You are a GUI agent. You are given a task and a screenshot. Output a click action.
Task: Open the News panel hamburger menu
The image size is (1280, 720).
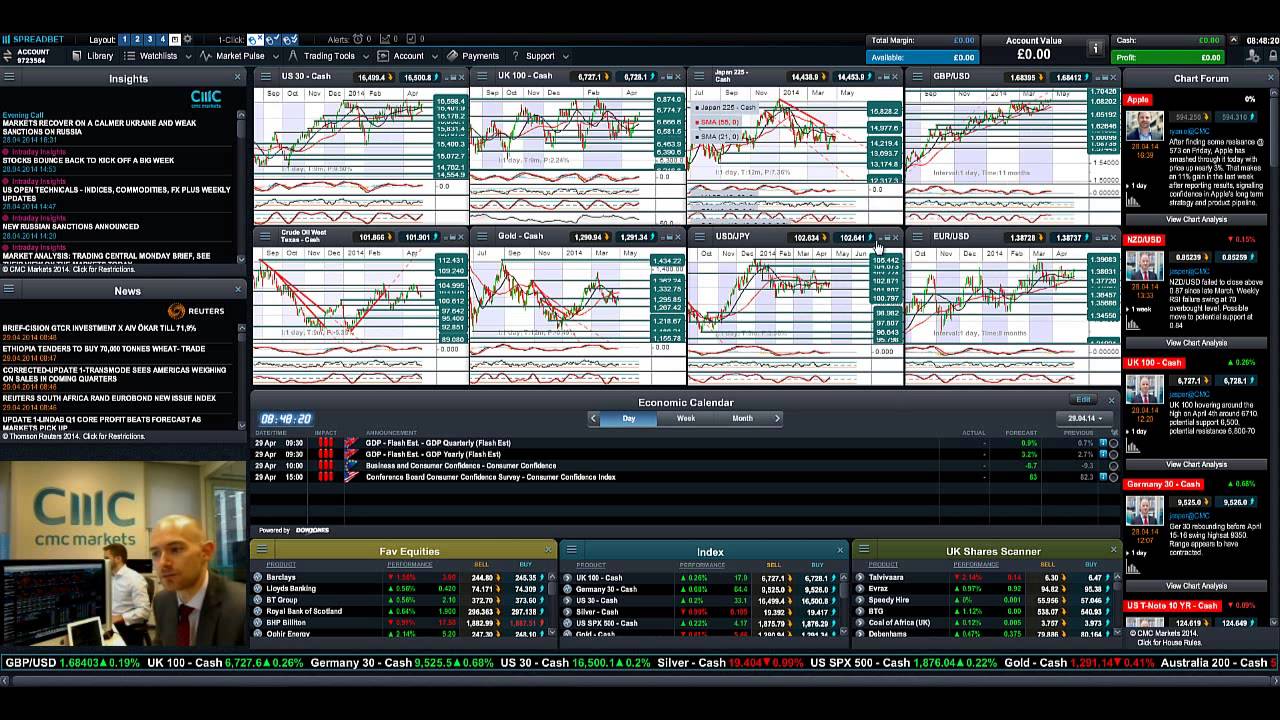point(9,290)
